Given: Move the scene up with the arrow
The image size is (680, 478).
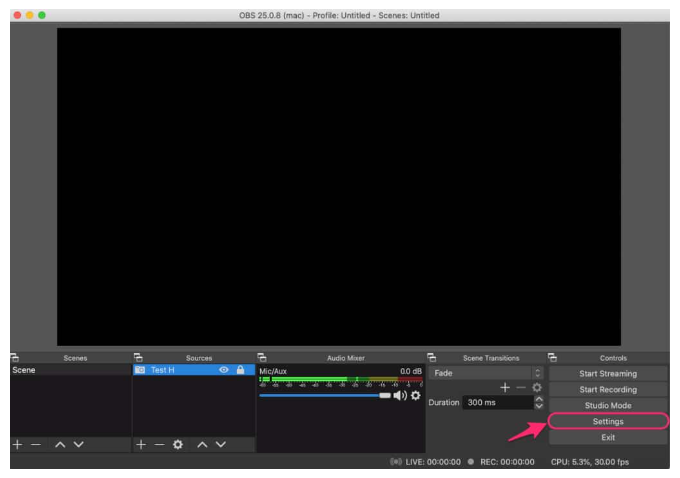Looking at the screenshot, I should (60, 445).
